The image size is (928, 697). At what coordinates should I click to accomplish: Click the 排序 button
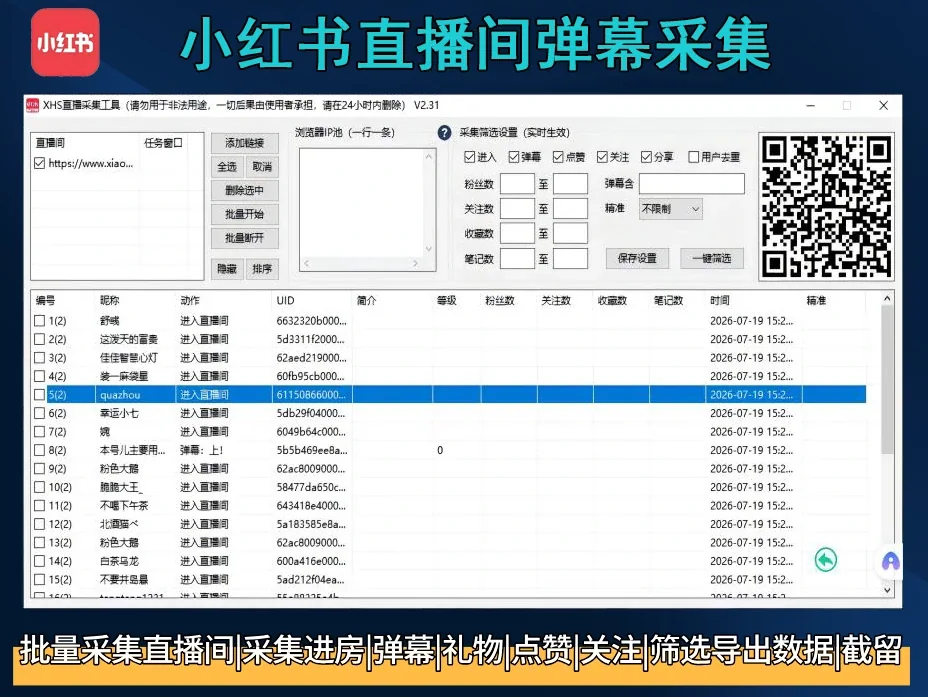262,269
